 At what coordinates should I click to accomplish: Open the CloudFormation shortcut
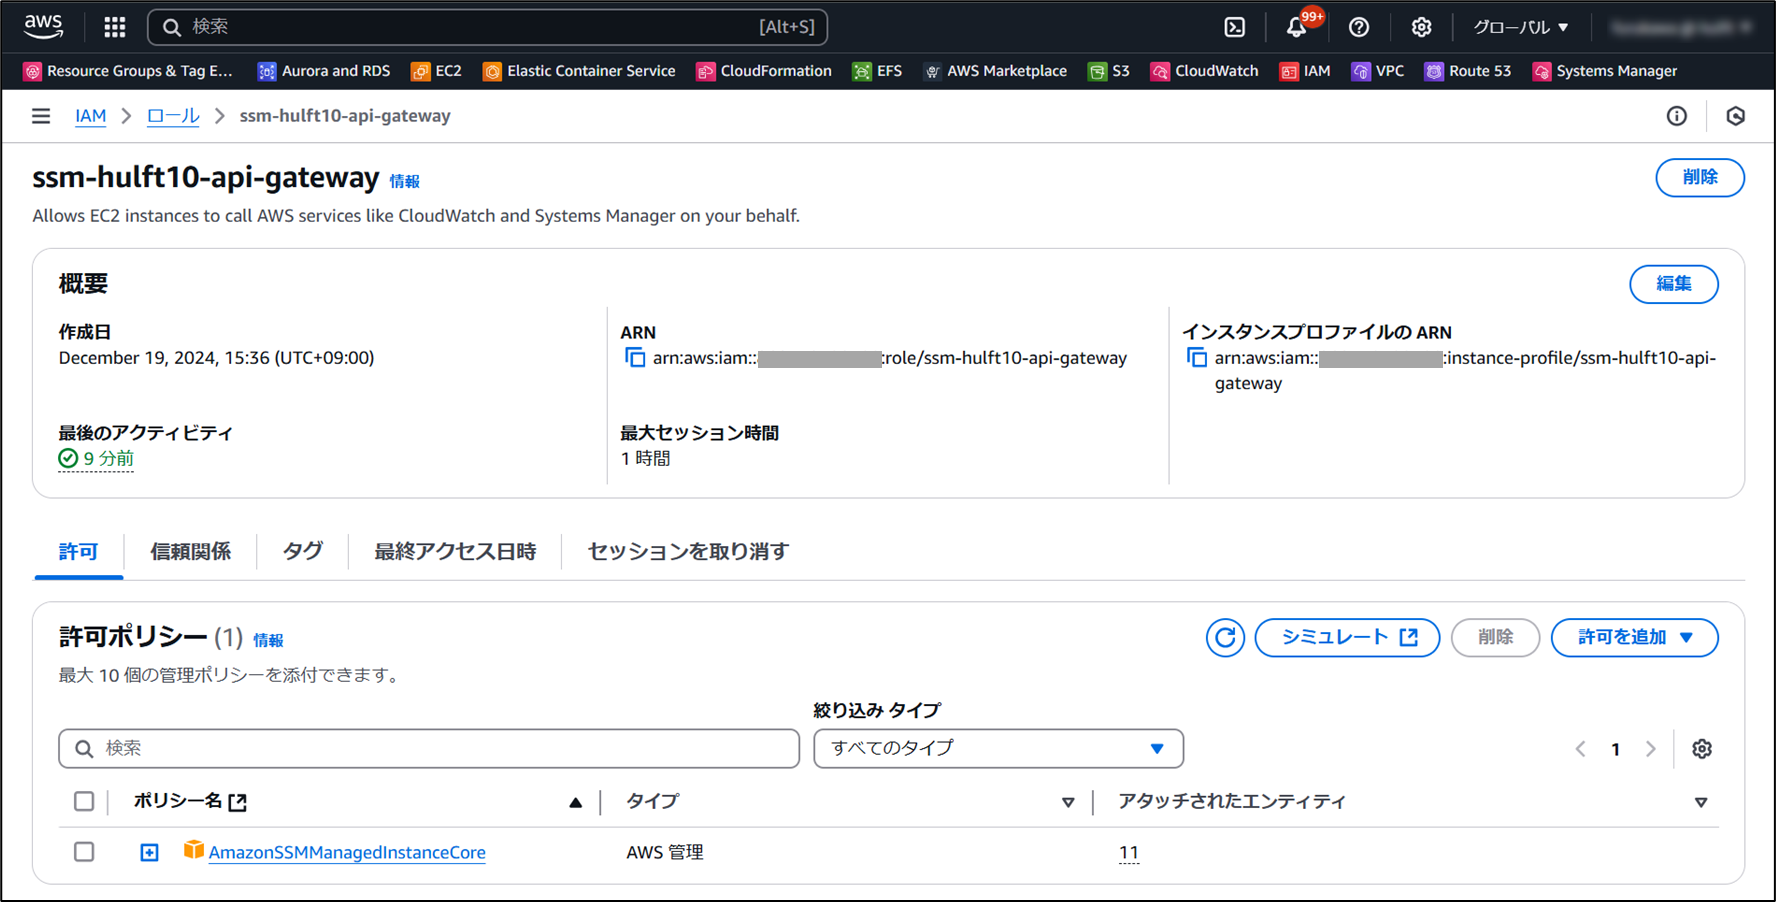(x=764, y=71)
